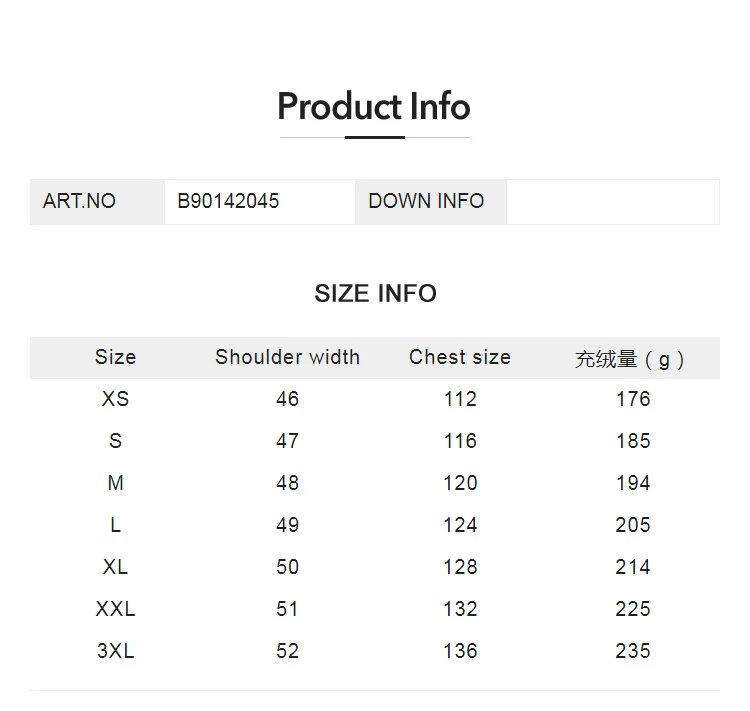750x711 pixels.
Task: Click the 充绒量 (g) column header
Action: (x=632, y=359)
